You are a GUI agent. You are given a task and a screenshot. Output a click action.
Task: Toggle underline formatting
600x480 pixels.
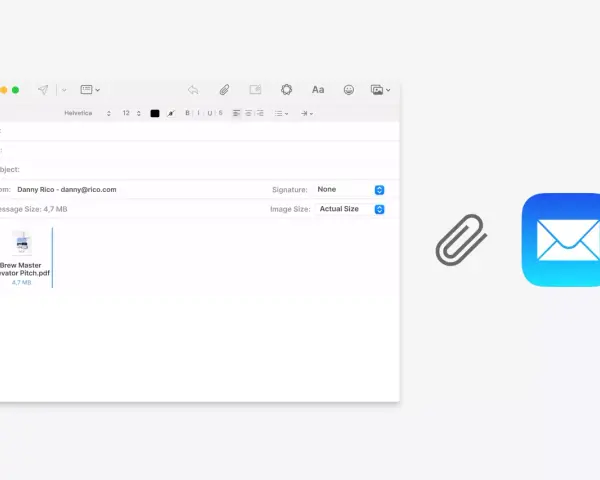click(x=210, y=113)
